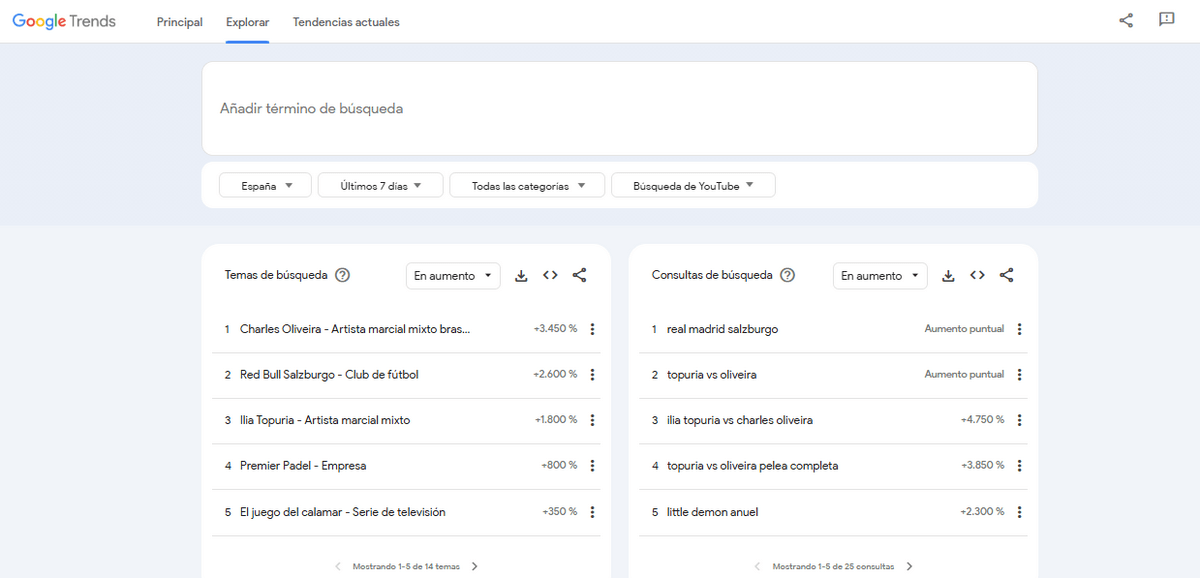Open more options for ilia topuria vs charles oliveira
Screen dimensions: 1200x578
tap(1019, 420)
